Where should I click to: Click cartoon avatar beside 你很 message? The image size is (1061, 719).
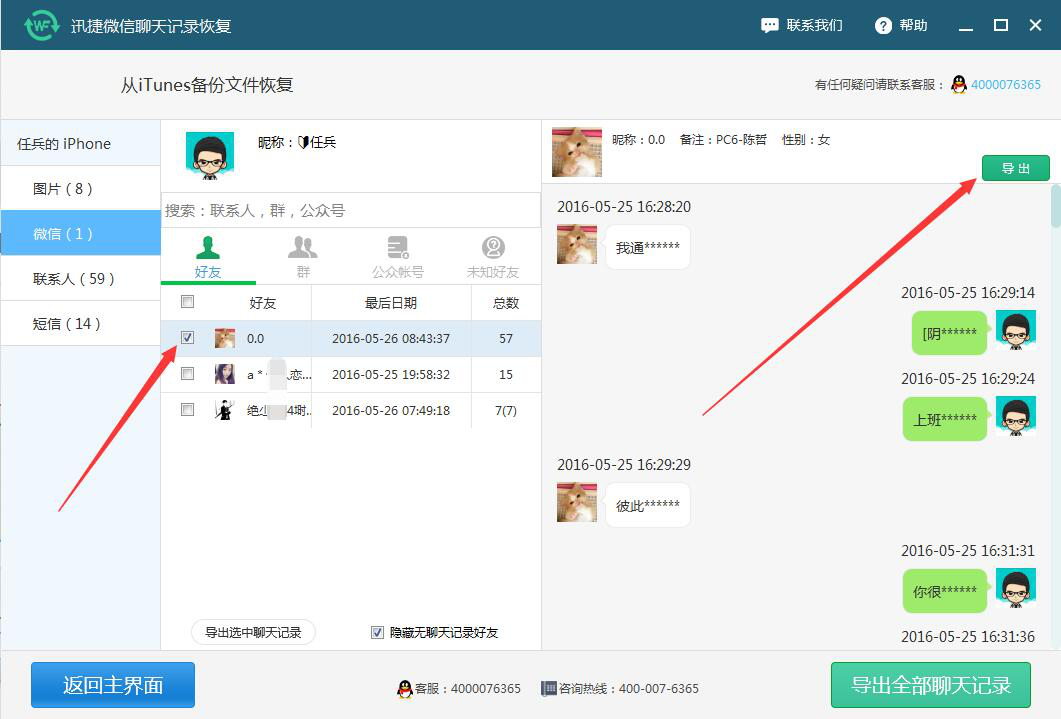tap(1016, 588)
